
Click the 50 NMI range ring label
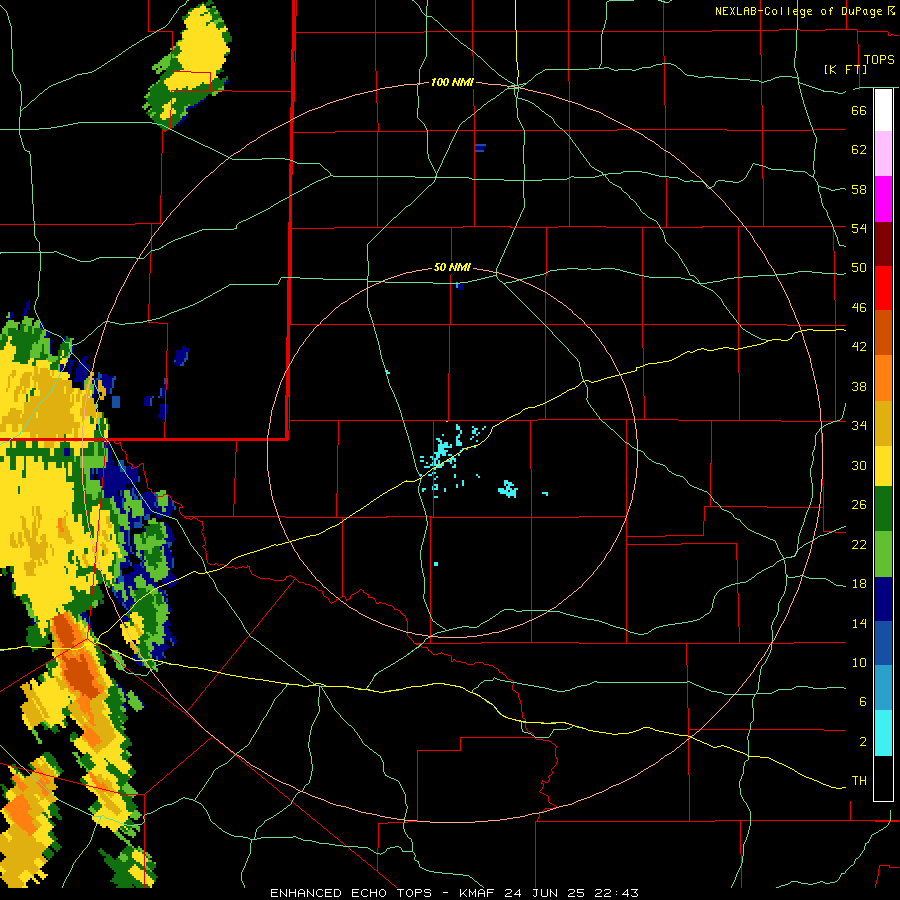(452, 267)
